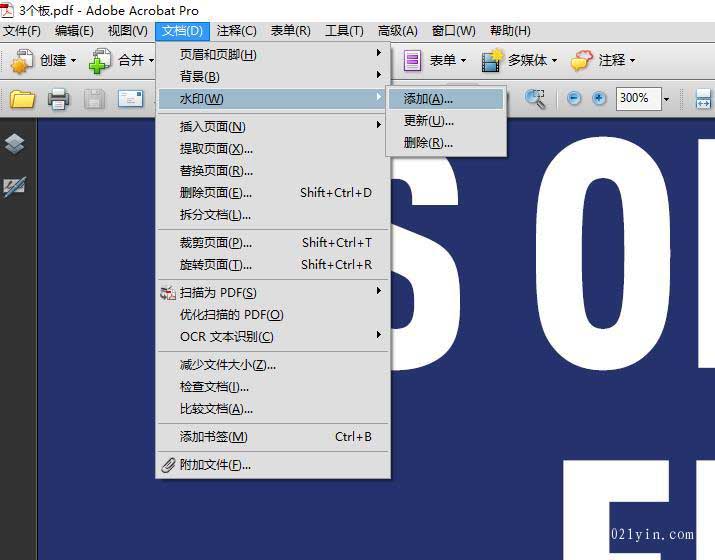Open the Edit (编辑) menu
715x560 pixels.
(x=74, y=31)
